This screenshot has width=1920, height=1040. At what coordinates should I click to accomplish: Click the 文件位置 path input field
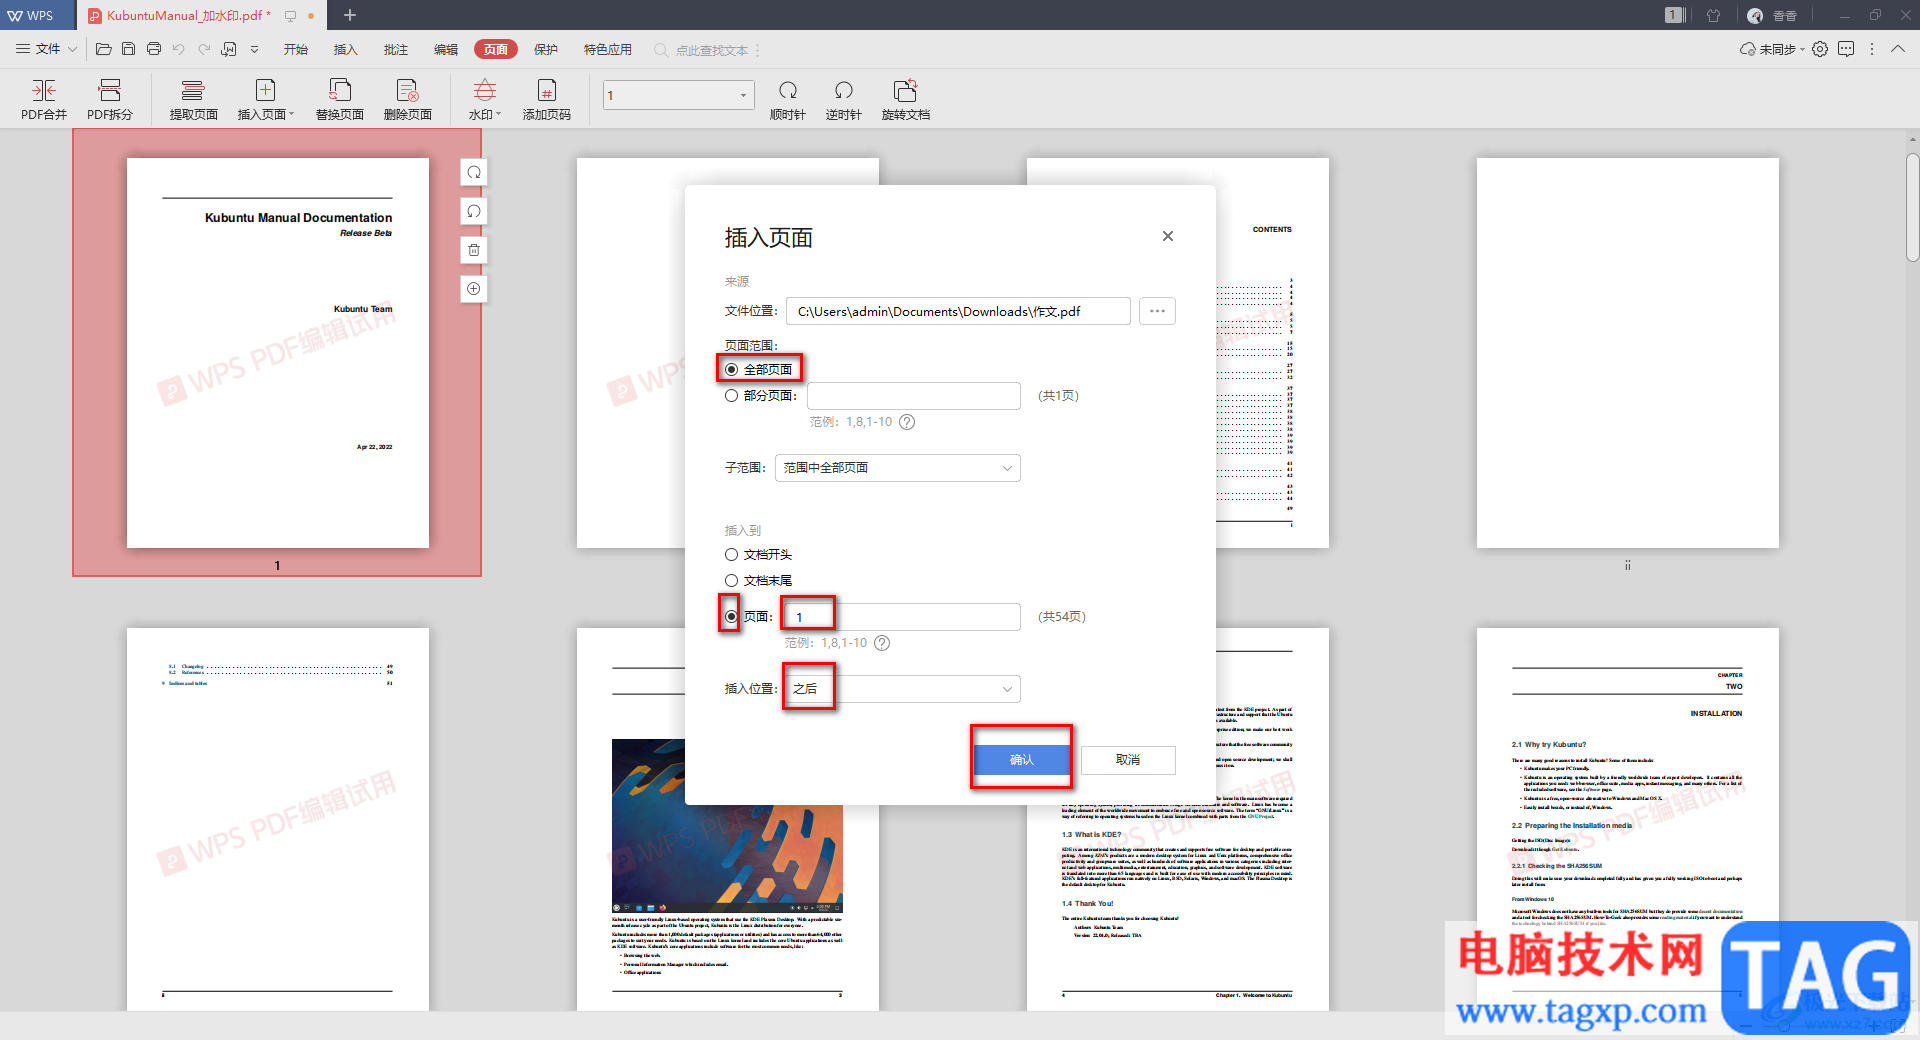tap(958, 311)
